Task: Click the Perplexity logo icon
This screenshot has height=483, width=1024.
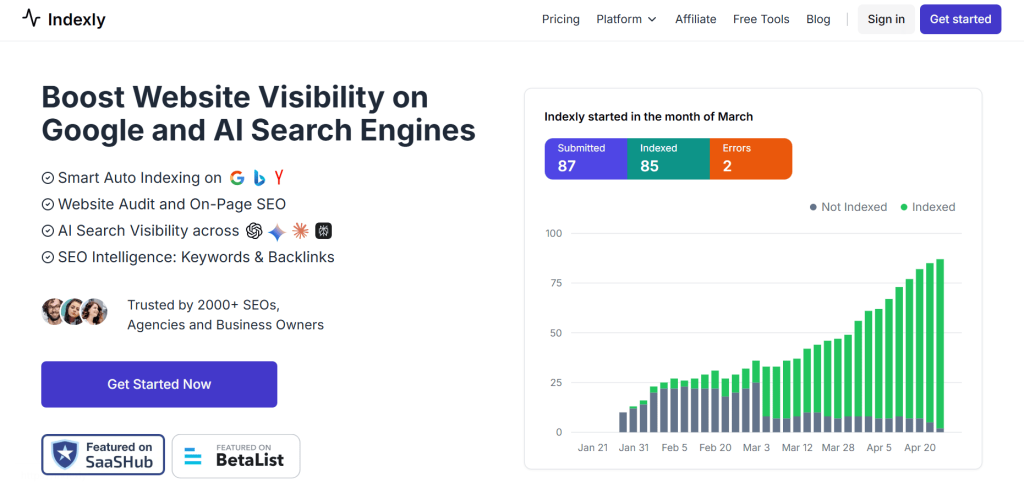Action: [323, 231]
